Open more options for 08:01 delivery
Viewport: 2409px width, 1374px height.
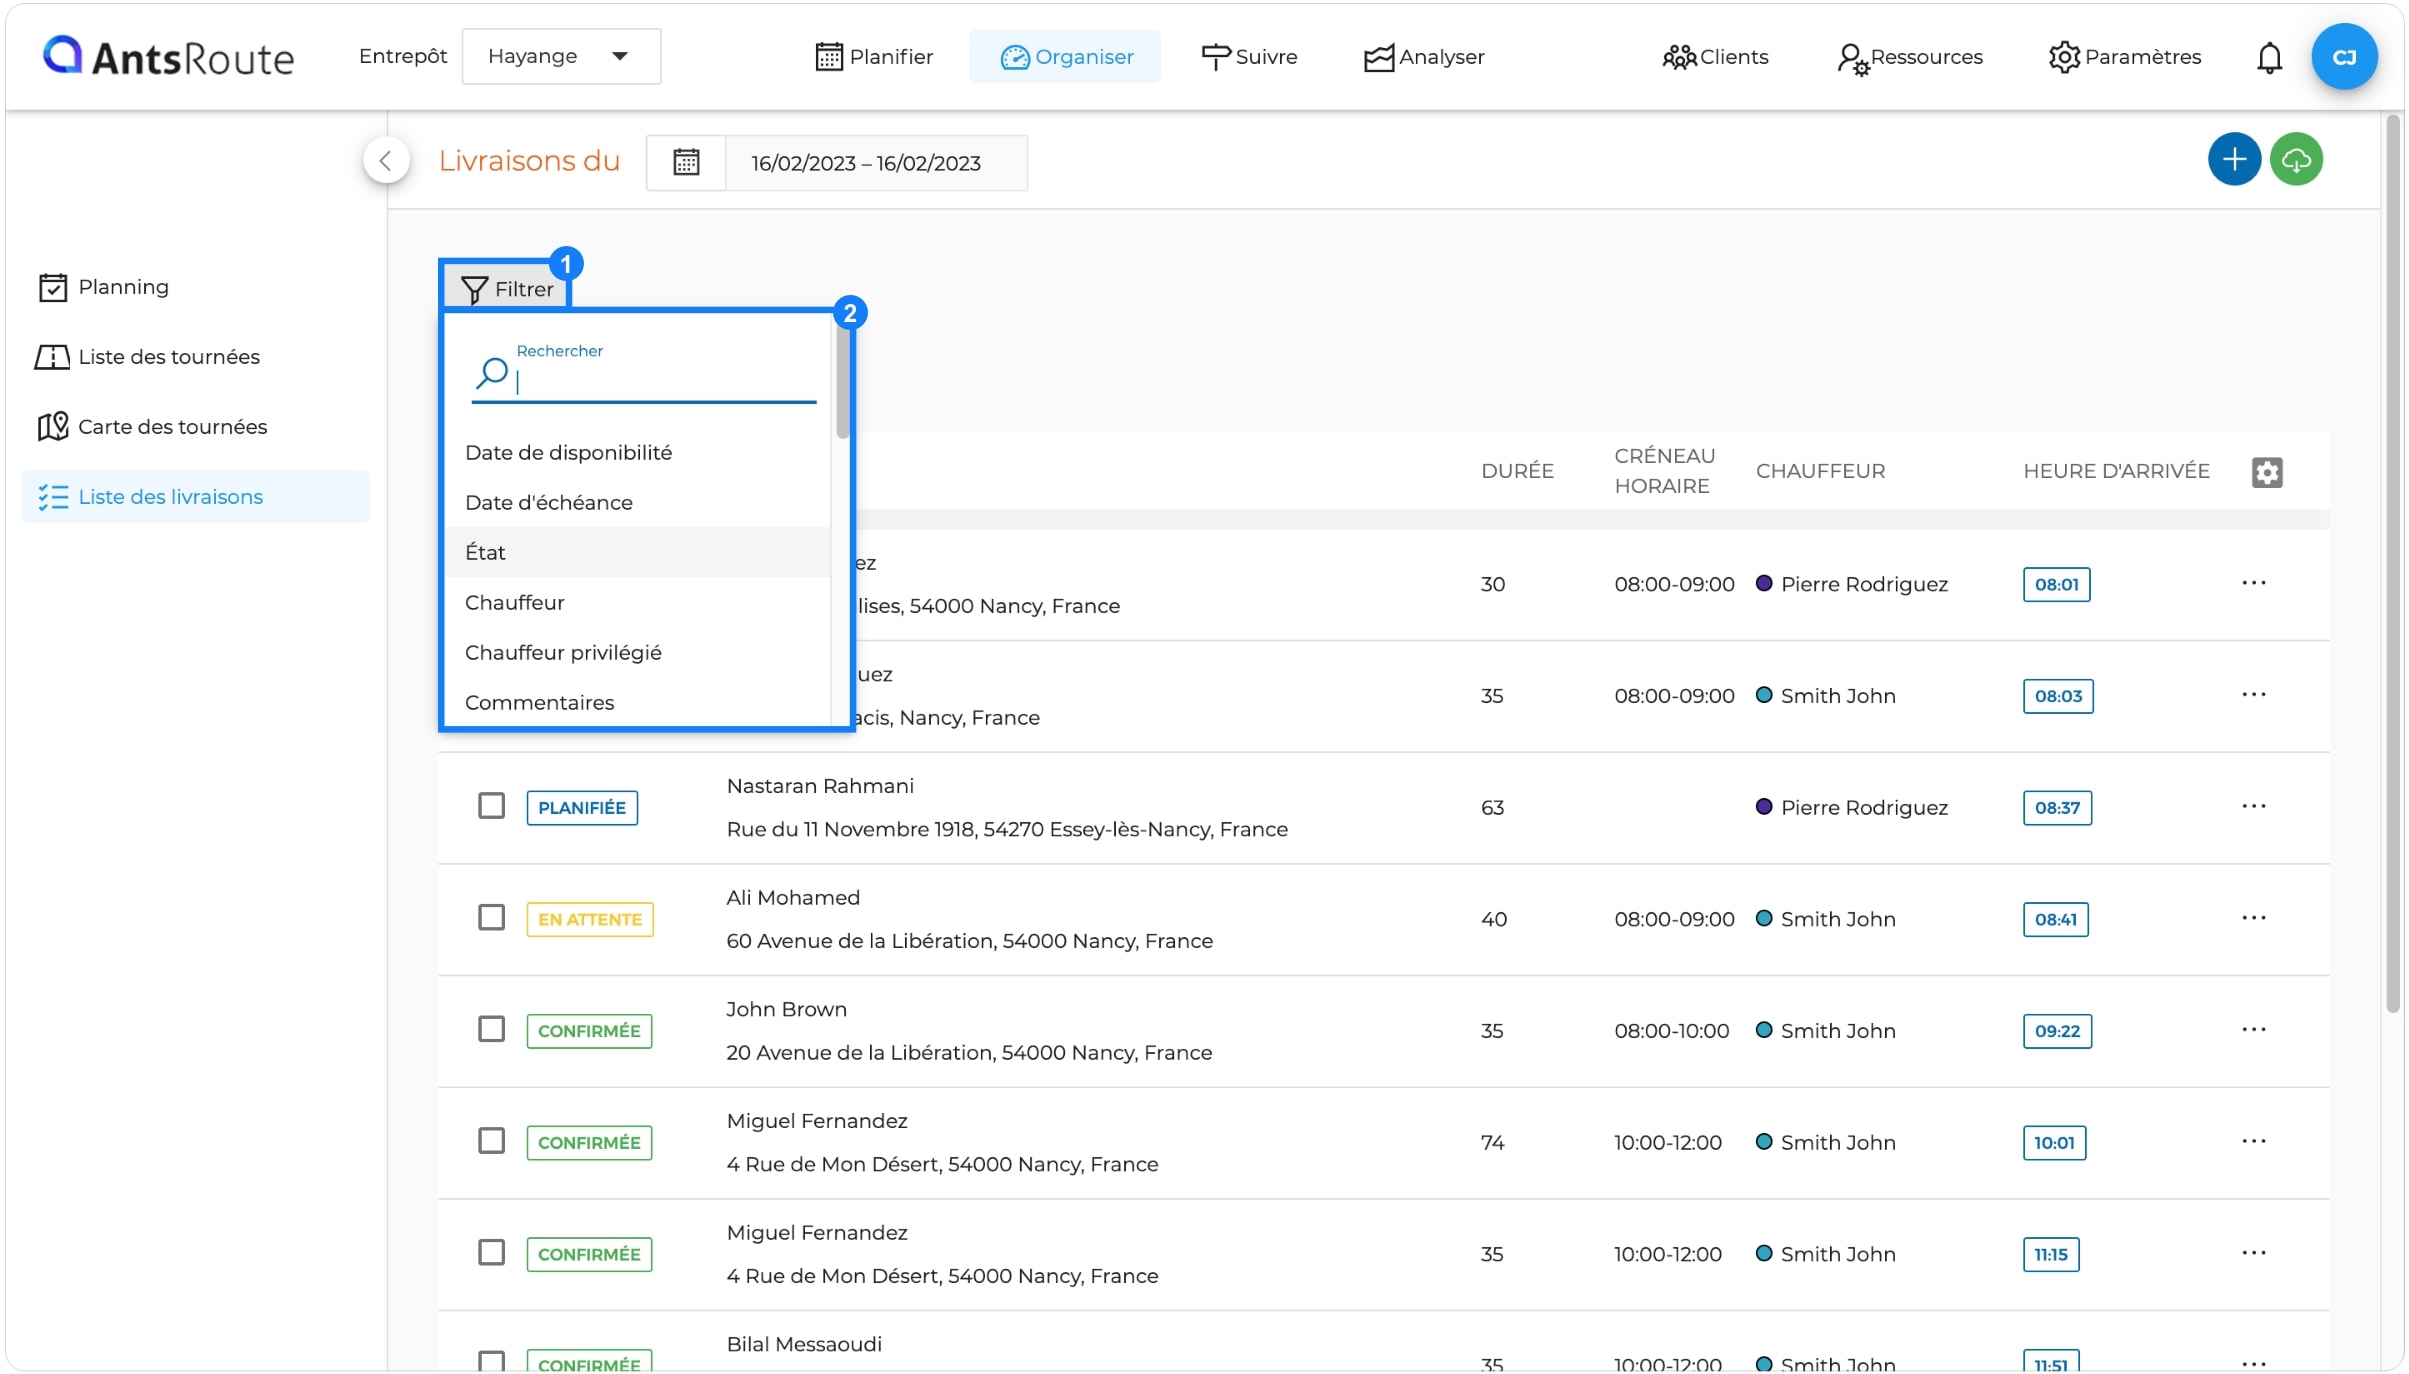pyautogui.click(x=2253, y=583)
